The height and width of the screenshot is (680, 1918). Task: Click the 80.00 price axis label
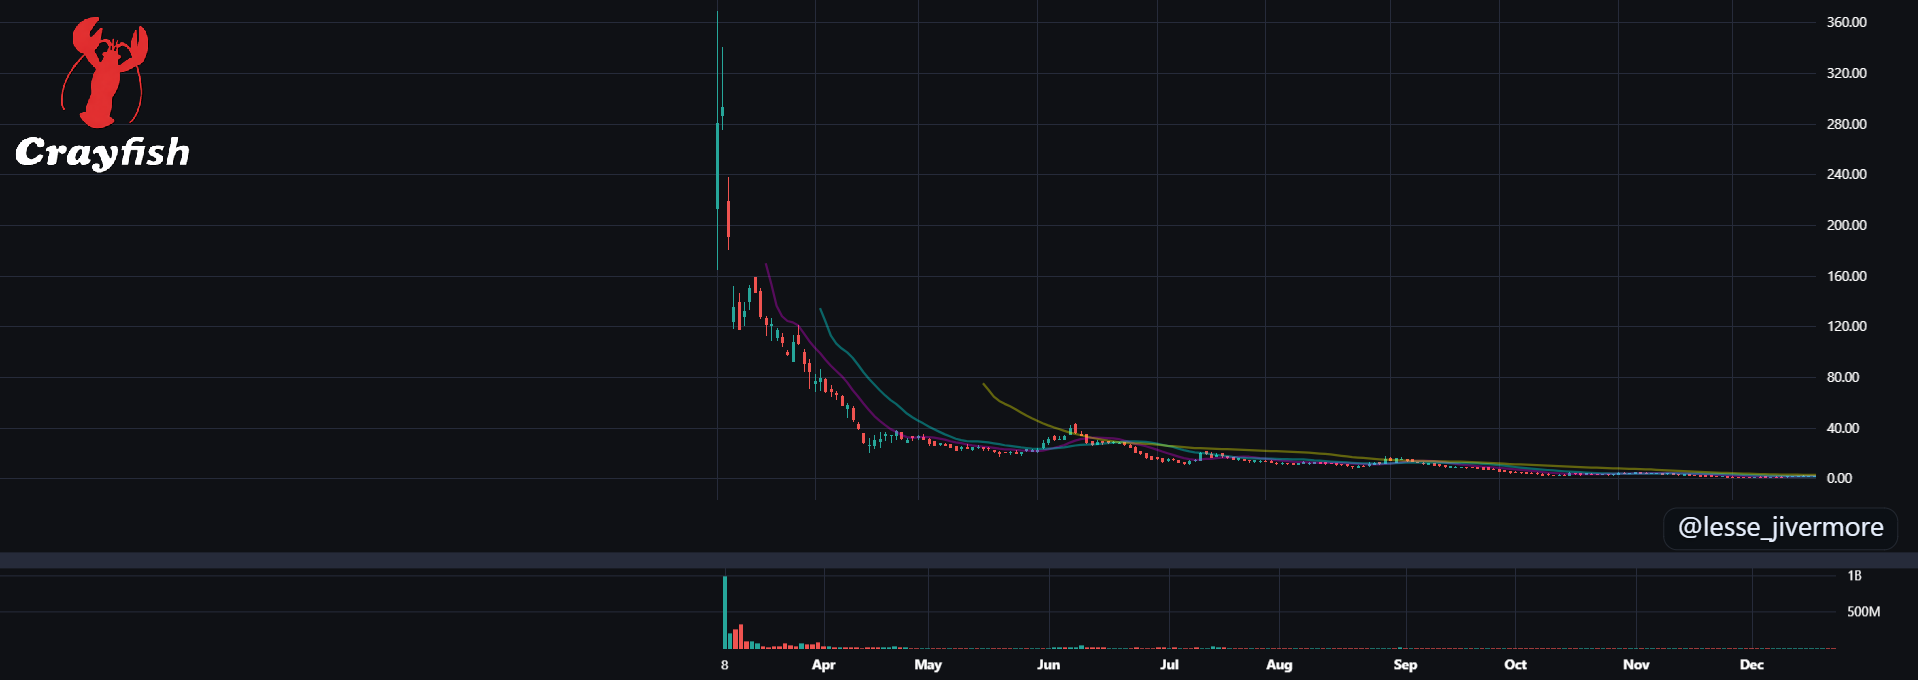[1843, 377]
